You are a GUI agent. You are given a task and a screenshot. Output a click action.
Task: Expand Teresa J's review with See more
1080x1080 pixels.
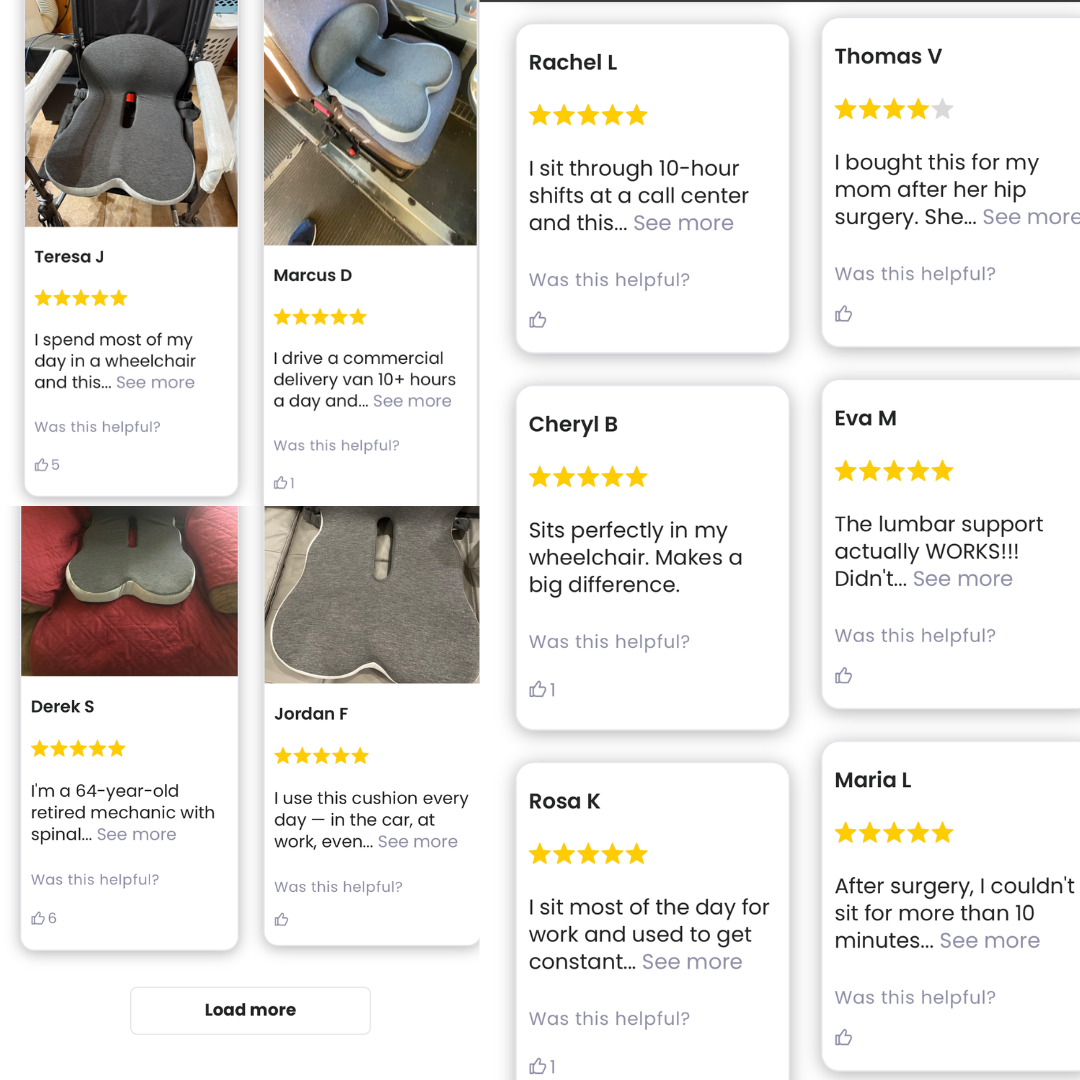(x=155, y=383)
